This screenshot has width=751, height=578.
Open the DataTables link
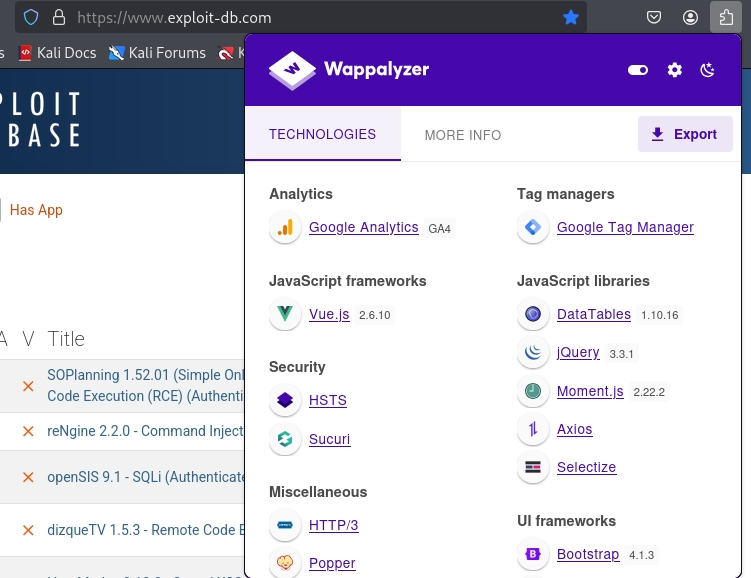point(593,314)
